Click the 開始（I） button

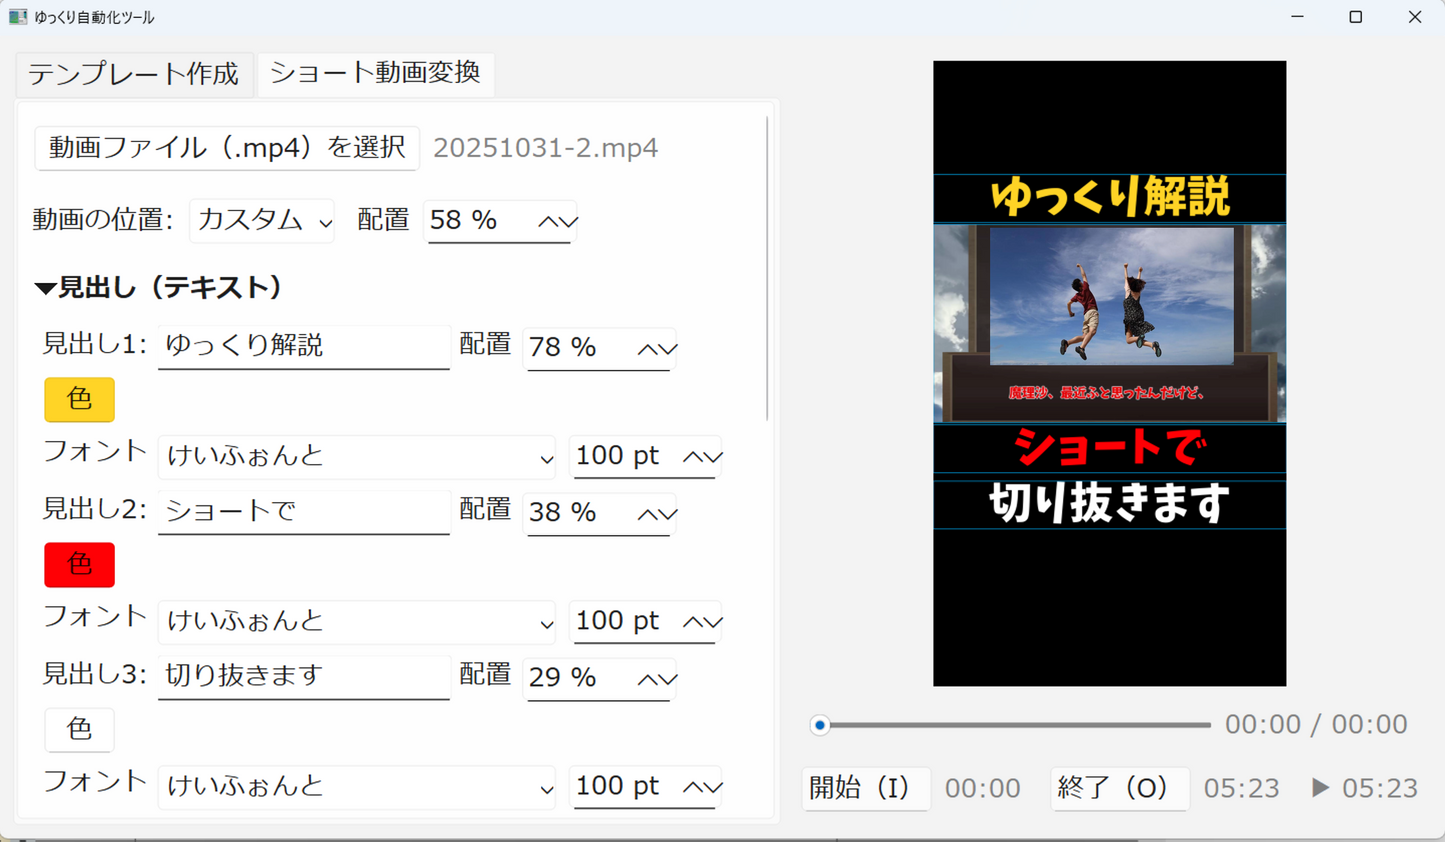(x=865, y=789)
